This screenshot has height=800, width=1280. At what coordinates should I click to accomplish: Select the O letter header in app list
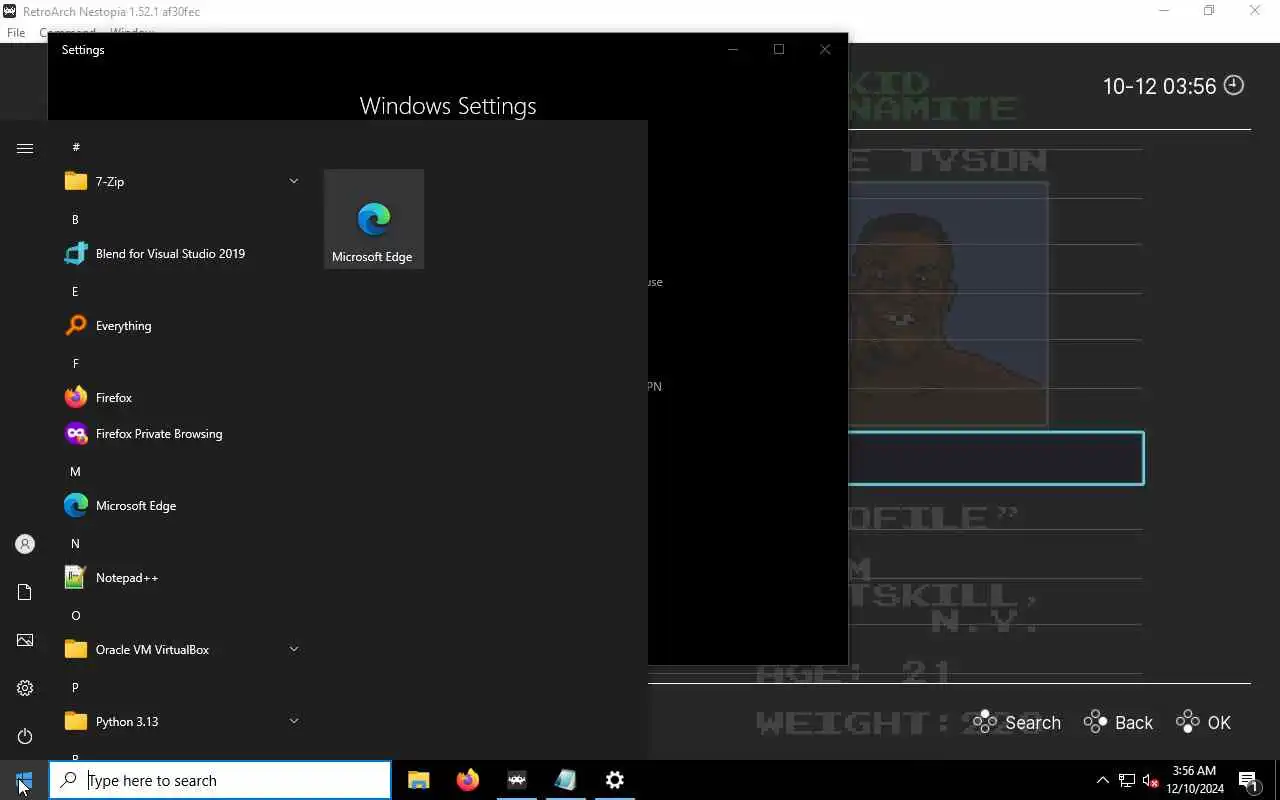pos(75,615)
